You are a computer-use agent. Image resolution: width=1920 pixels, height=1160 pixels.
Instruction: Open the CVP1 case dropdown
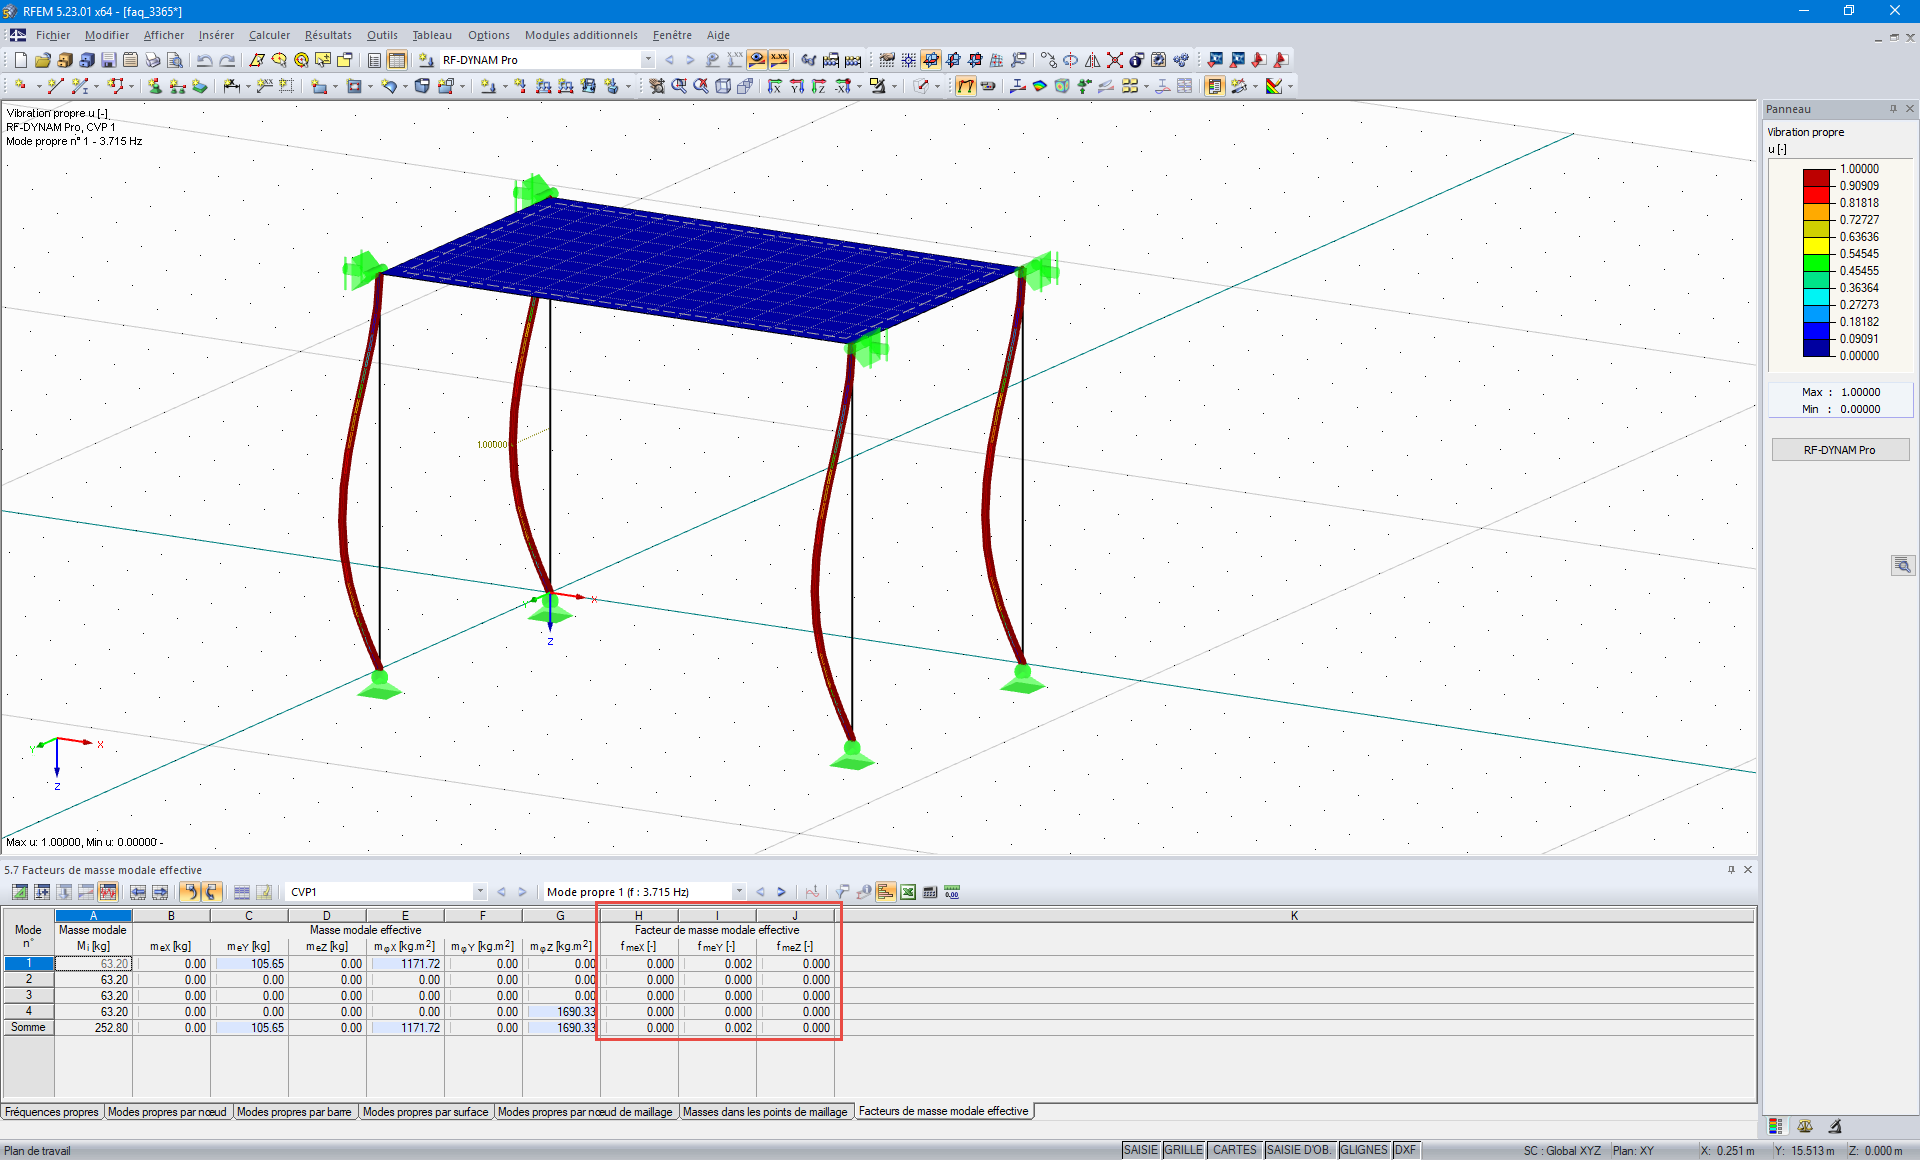pos(480,892)
